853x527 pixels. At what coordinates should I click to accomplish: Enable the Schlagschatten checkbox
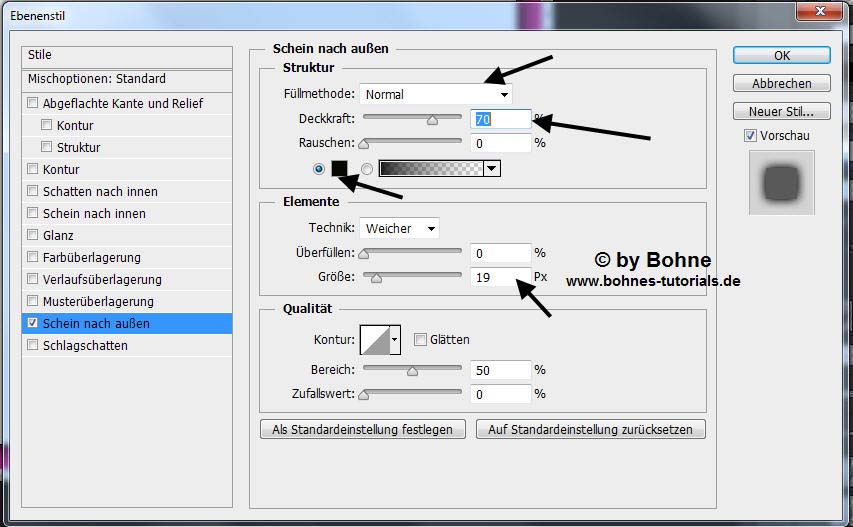33,346
